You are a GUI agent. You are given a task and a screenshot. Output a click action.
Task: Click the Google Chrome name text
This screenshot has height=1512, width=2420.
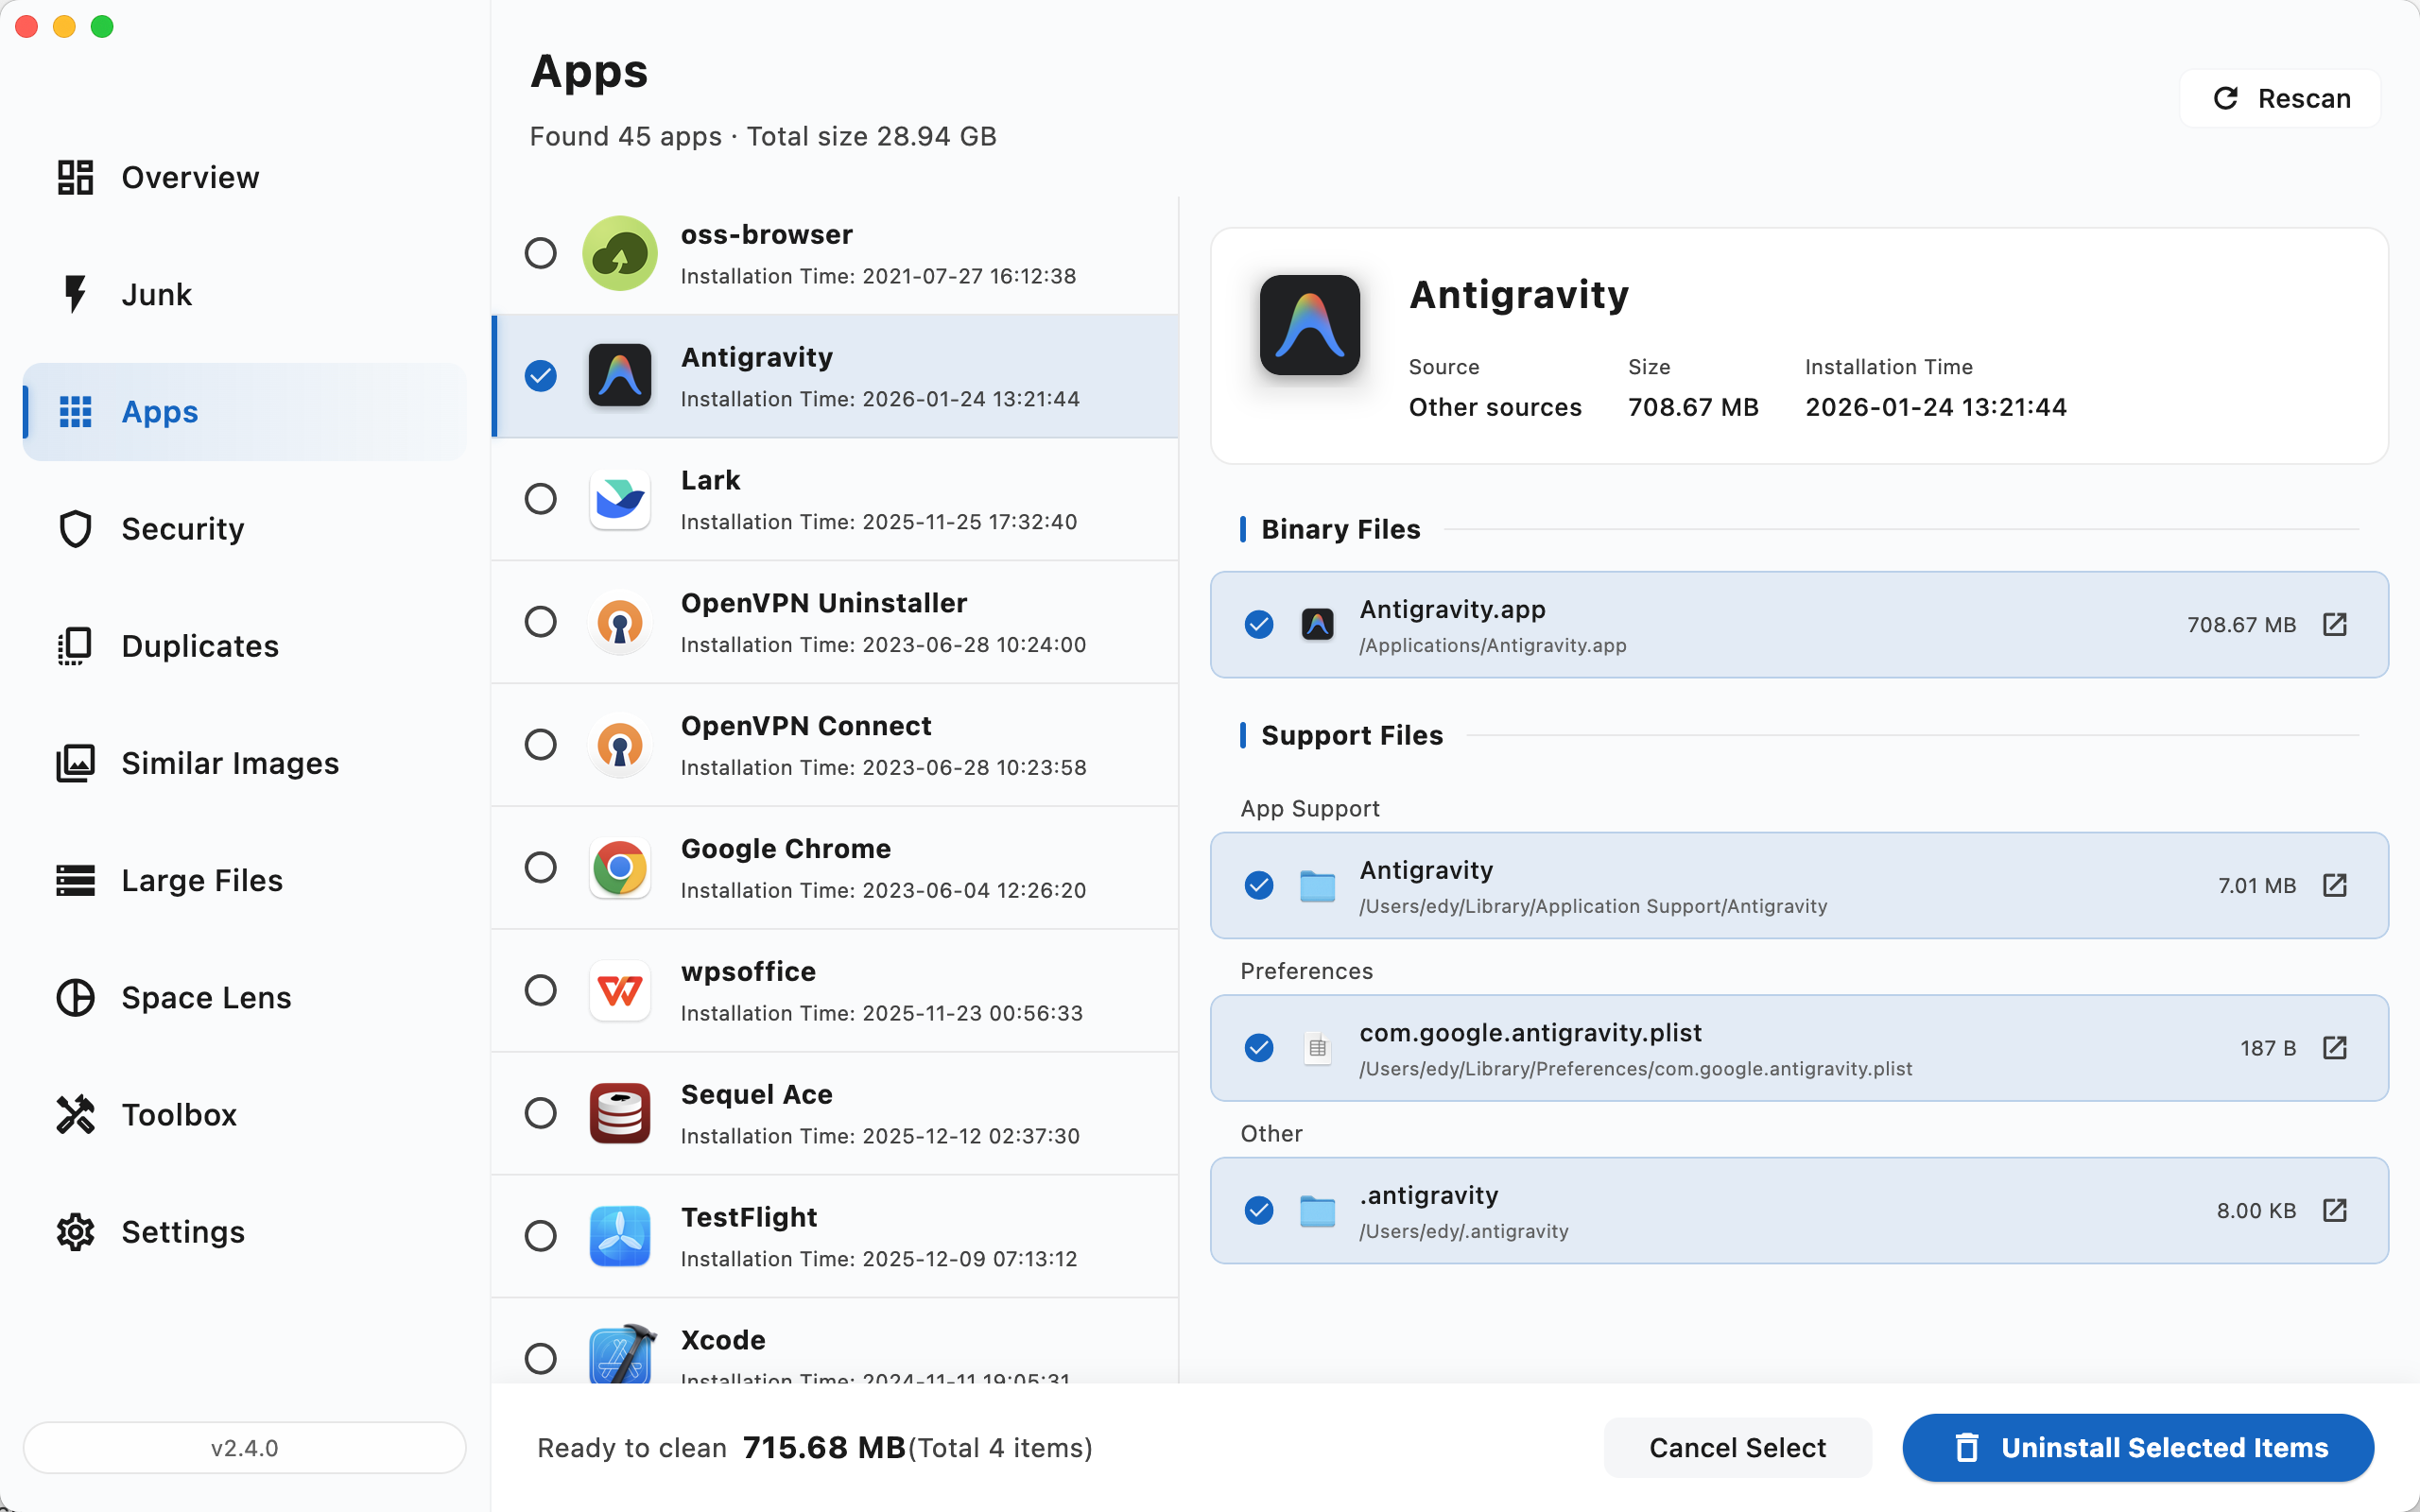(x=786, y=849)
